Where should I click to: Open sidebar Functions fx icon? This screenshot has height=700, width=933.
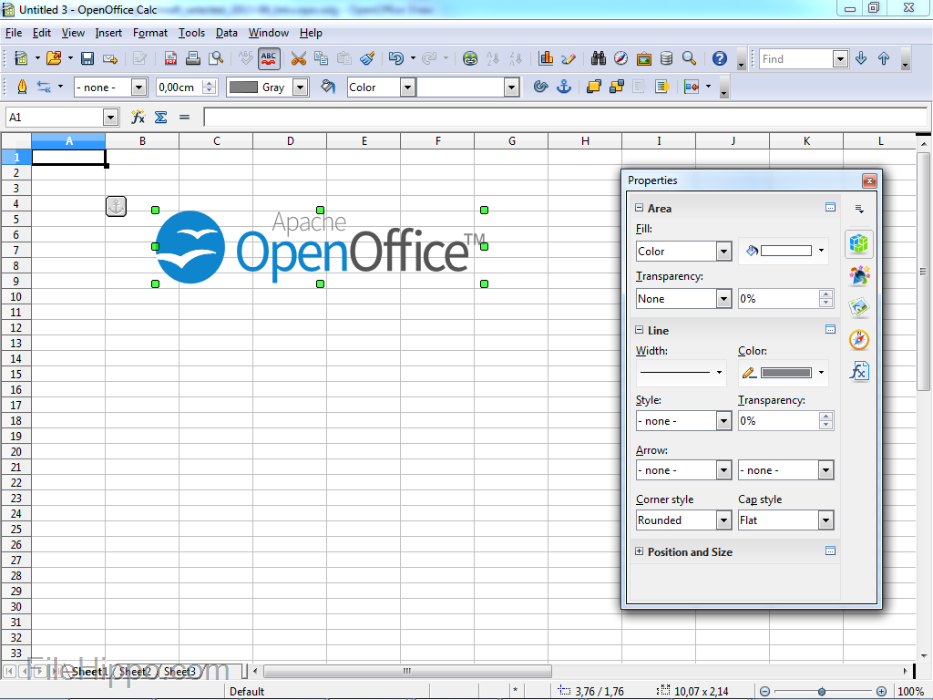(x=859, y=372)
